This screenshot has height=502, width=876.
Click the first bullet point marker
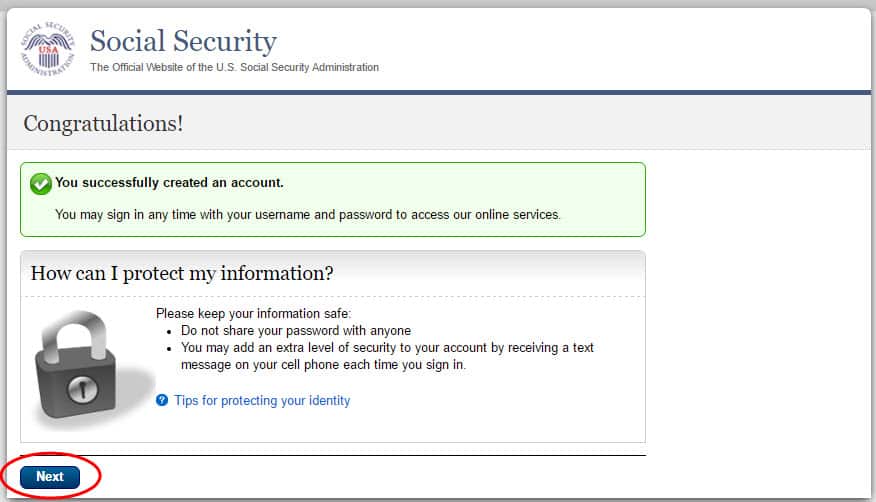(170, 331)
